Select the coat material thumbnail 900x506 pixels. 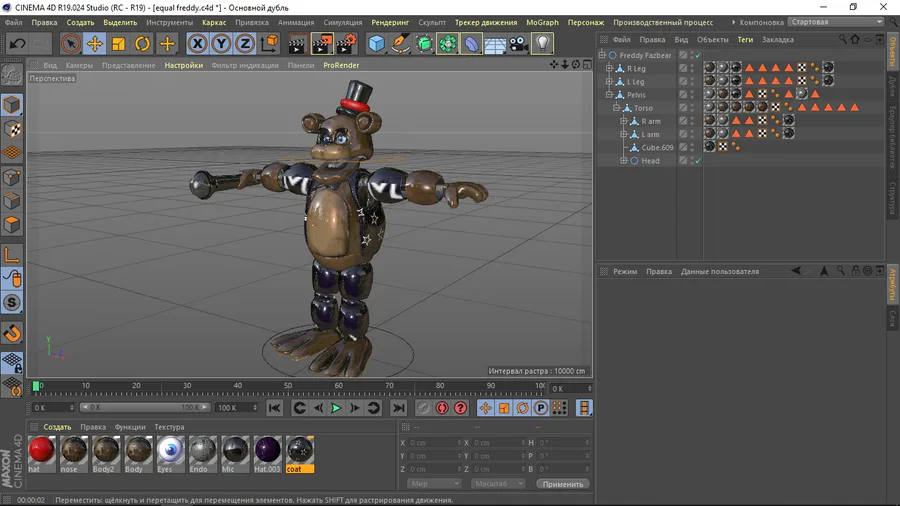(300, 450)
